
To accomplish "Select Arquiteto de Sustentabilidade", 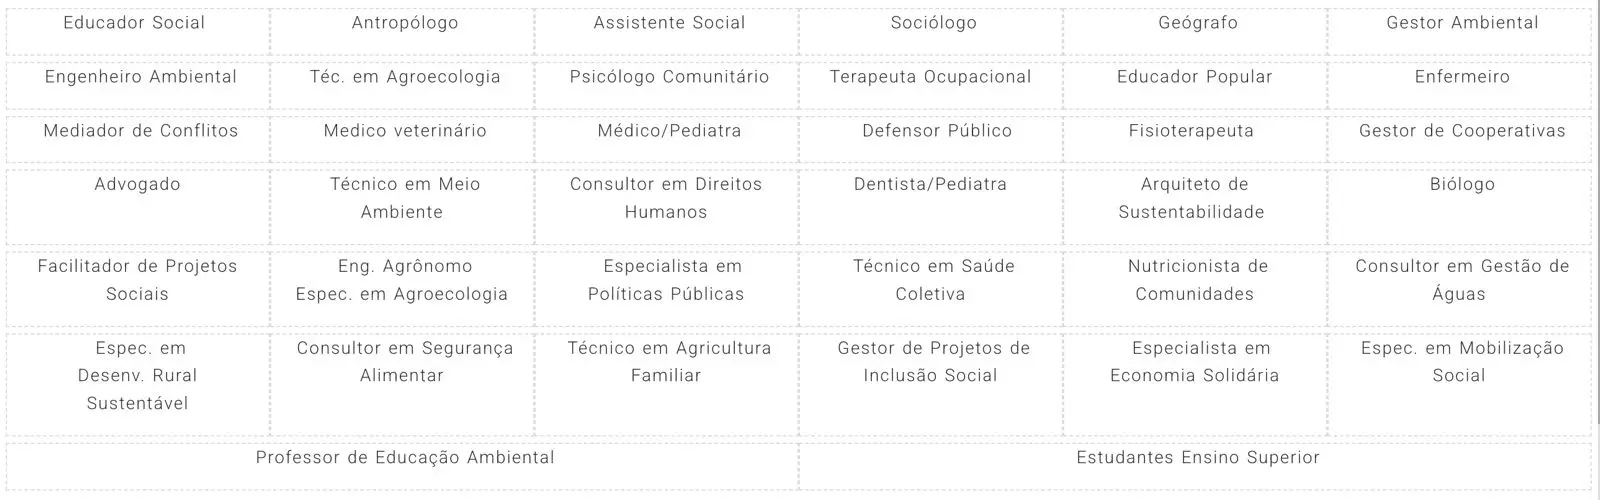I will pyautogui.click(x=1192, y=198).
